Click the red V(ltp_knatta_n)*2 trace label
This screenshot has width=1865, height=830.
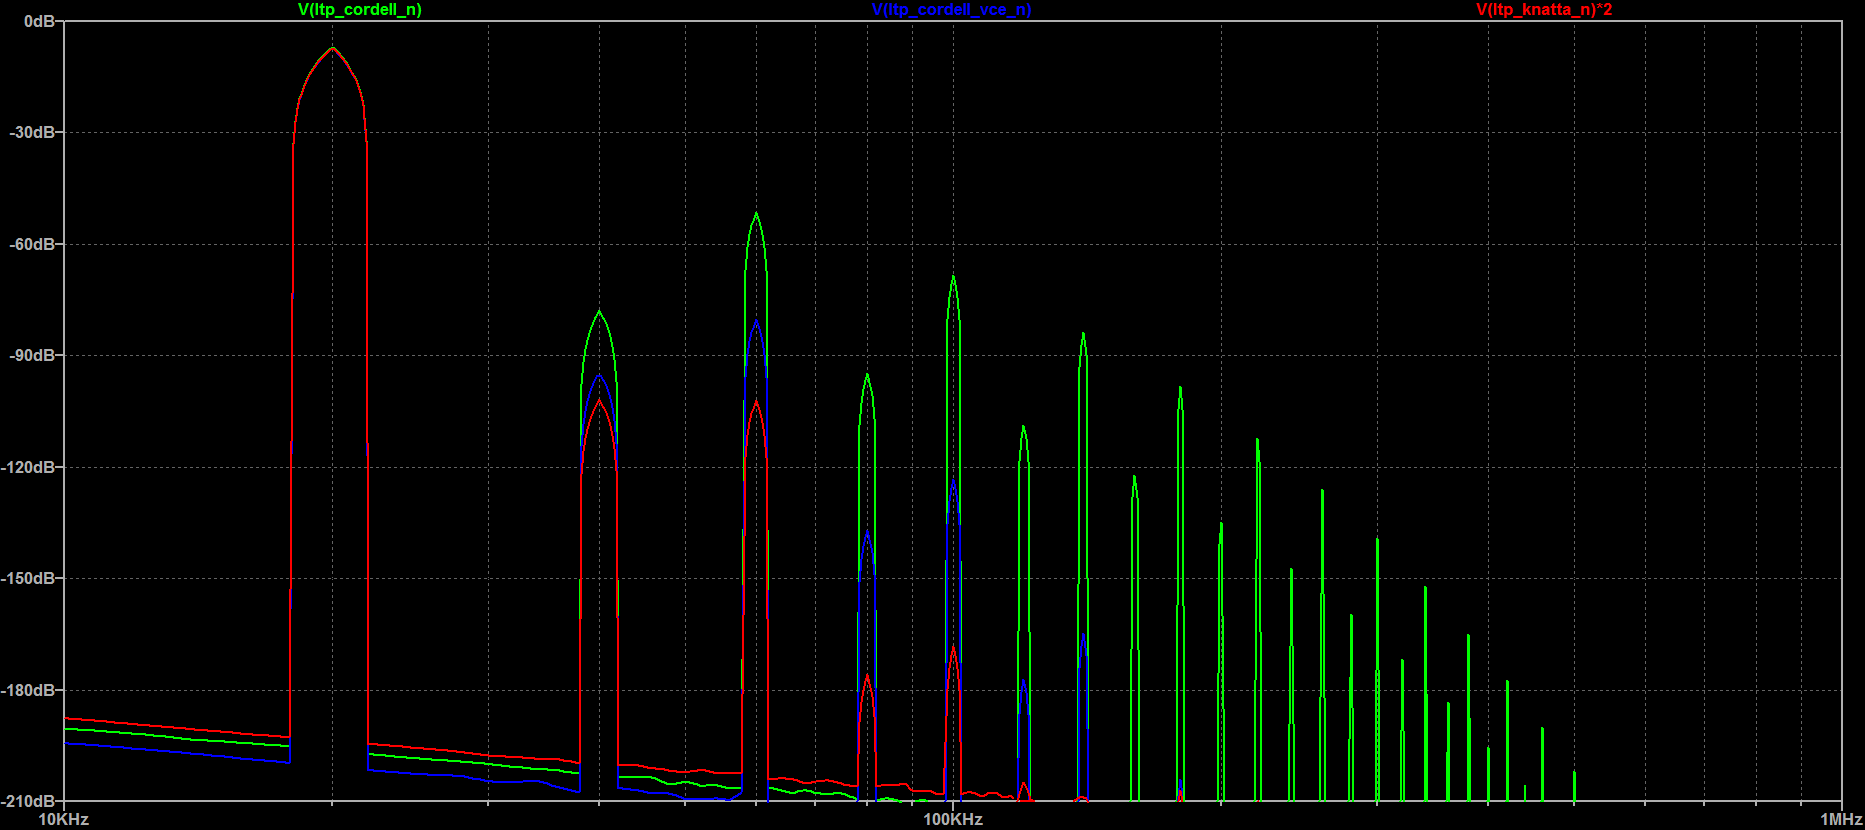pos(1544,10)
